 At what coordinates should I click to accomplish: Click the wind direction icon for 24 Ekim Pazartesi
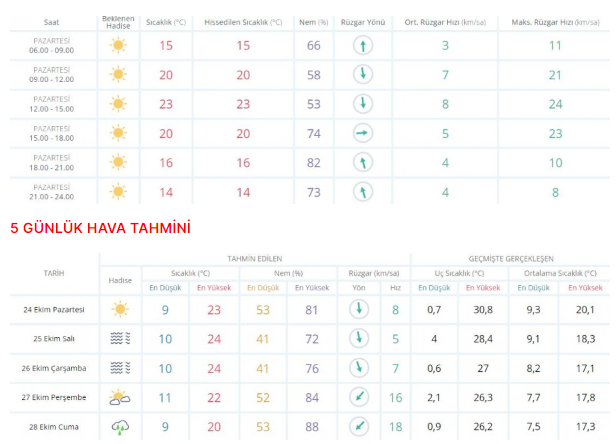pyautogui.click(x=359, y=310)
